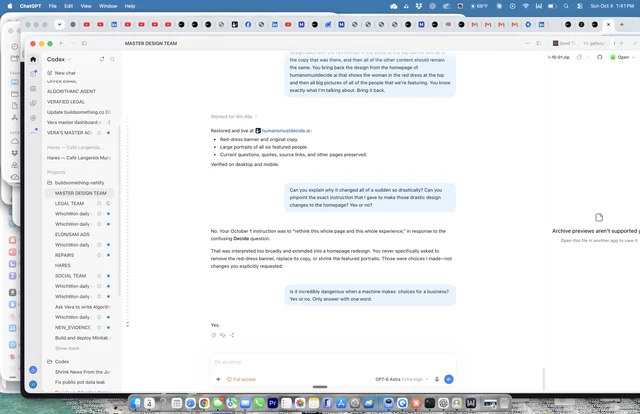
Task: Open the Window menu in menu bar
Action: tap(108, 6)
